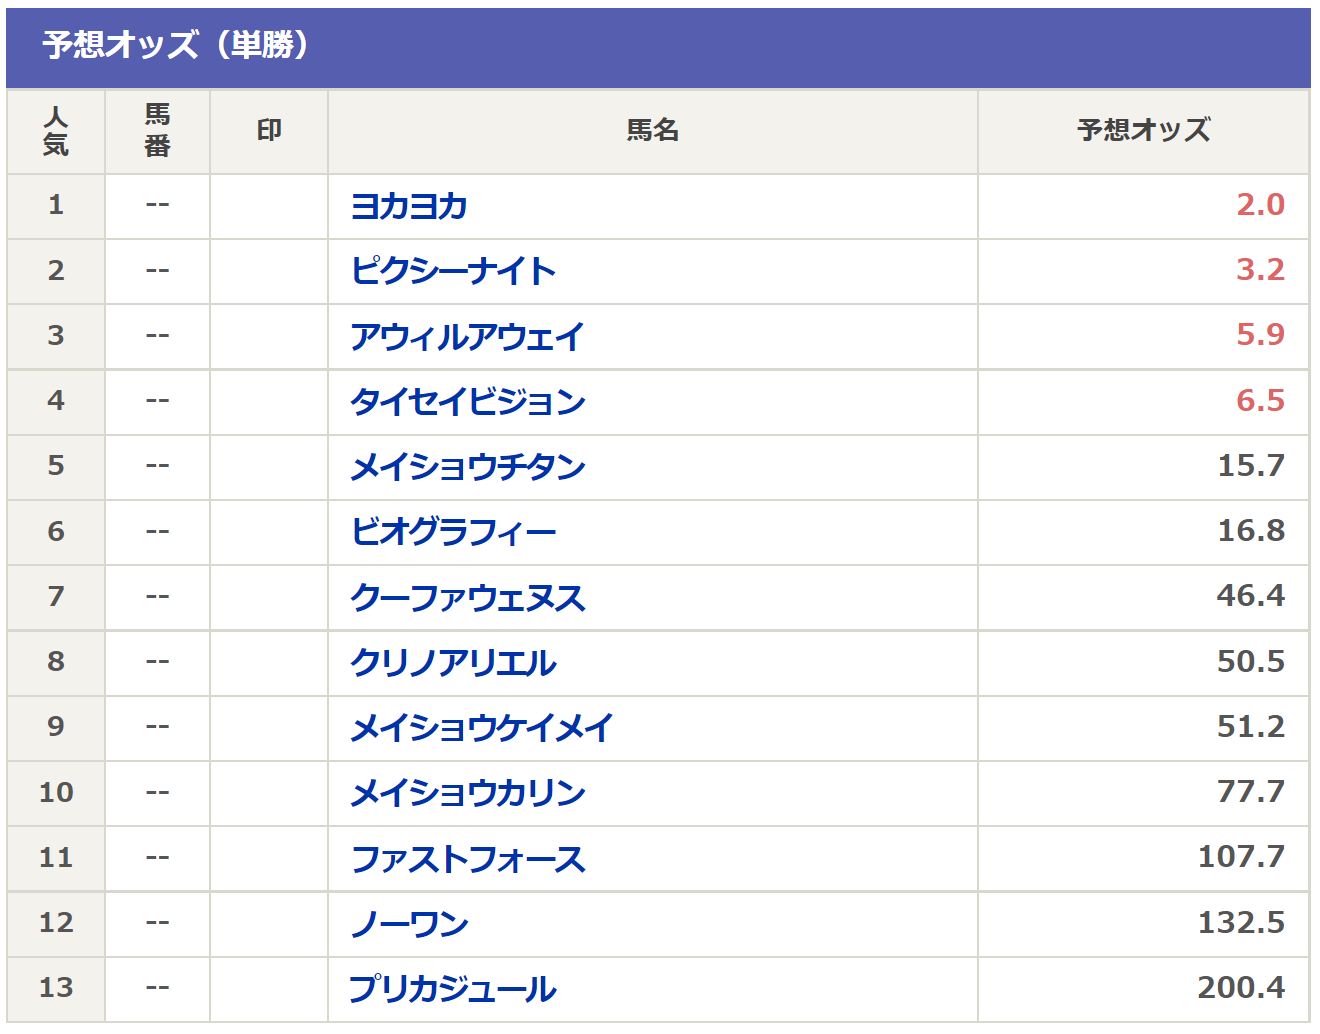Viewport: 1320px width, 1034px height.
Task: Select the タイセイビジョン link
Action: pyautogui.click(x=468, y=401)
